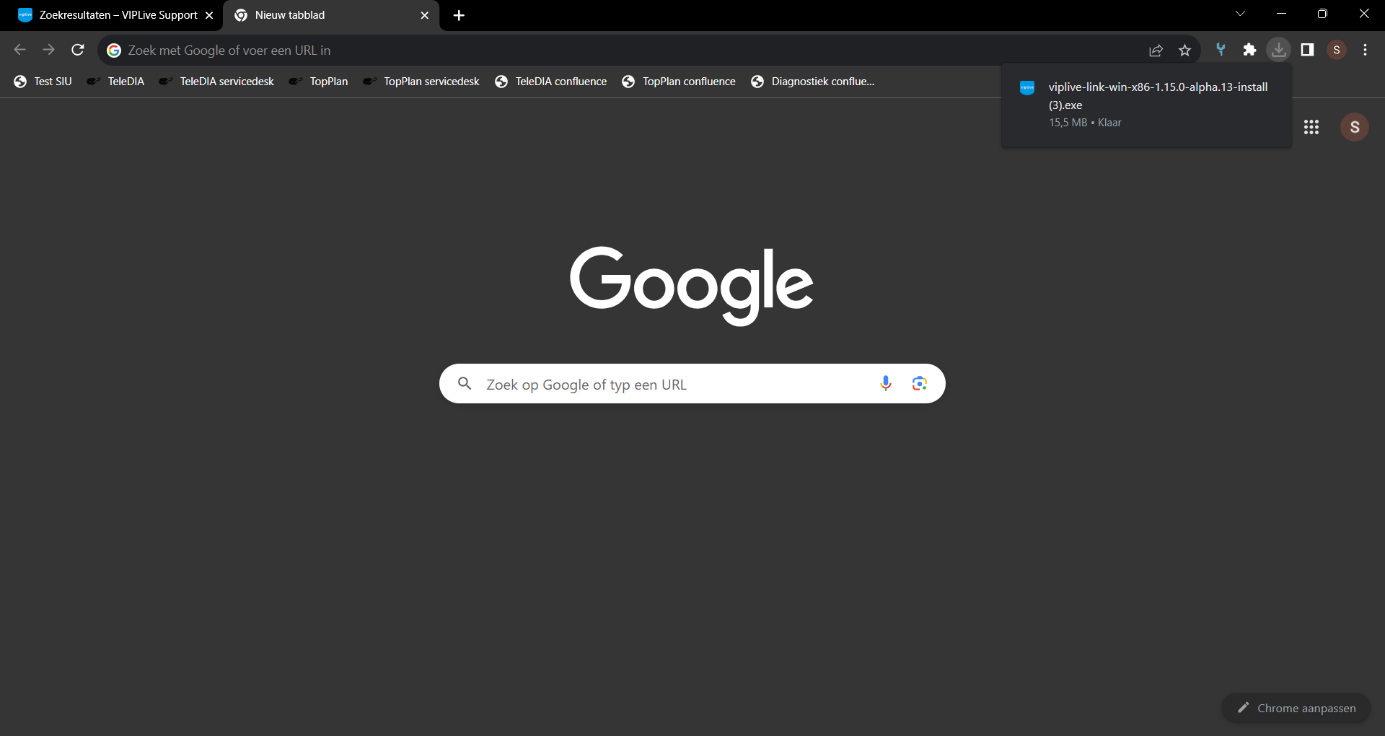Search by image with Google Lens icon

(x=919, y=384)
